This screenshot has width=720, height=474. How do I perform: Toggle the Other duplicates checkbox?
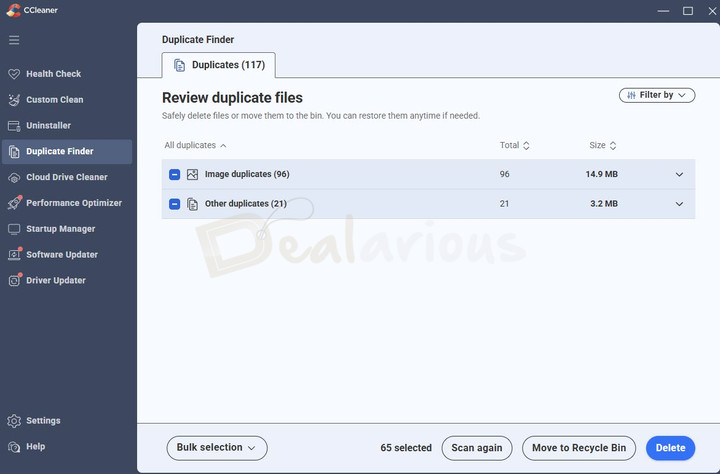click(174, 204)
